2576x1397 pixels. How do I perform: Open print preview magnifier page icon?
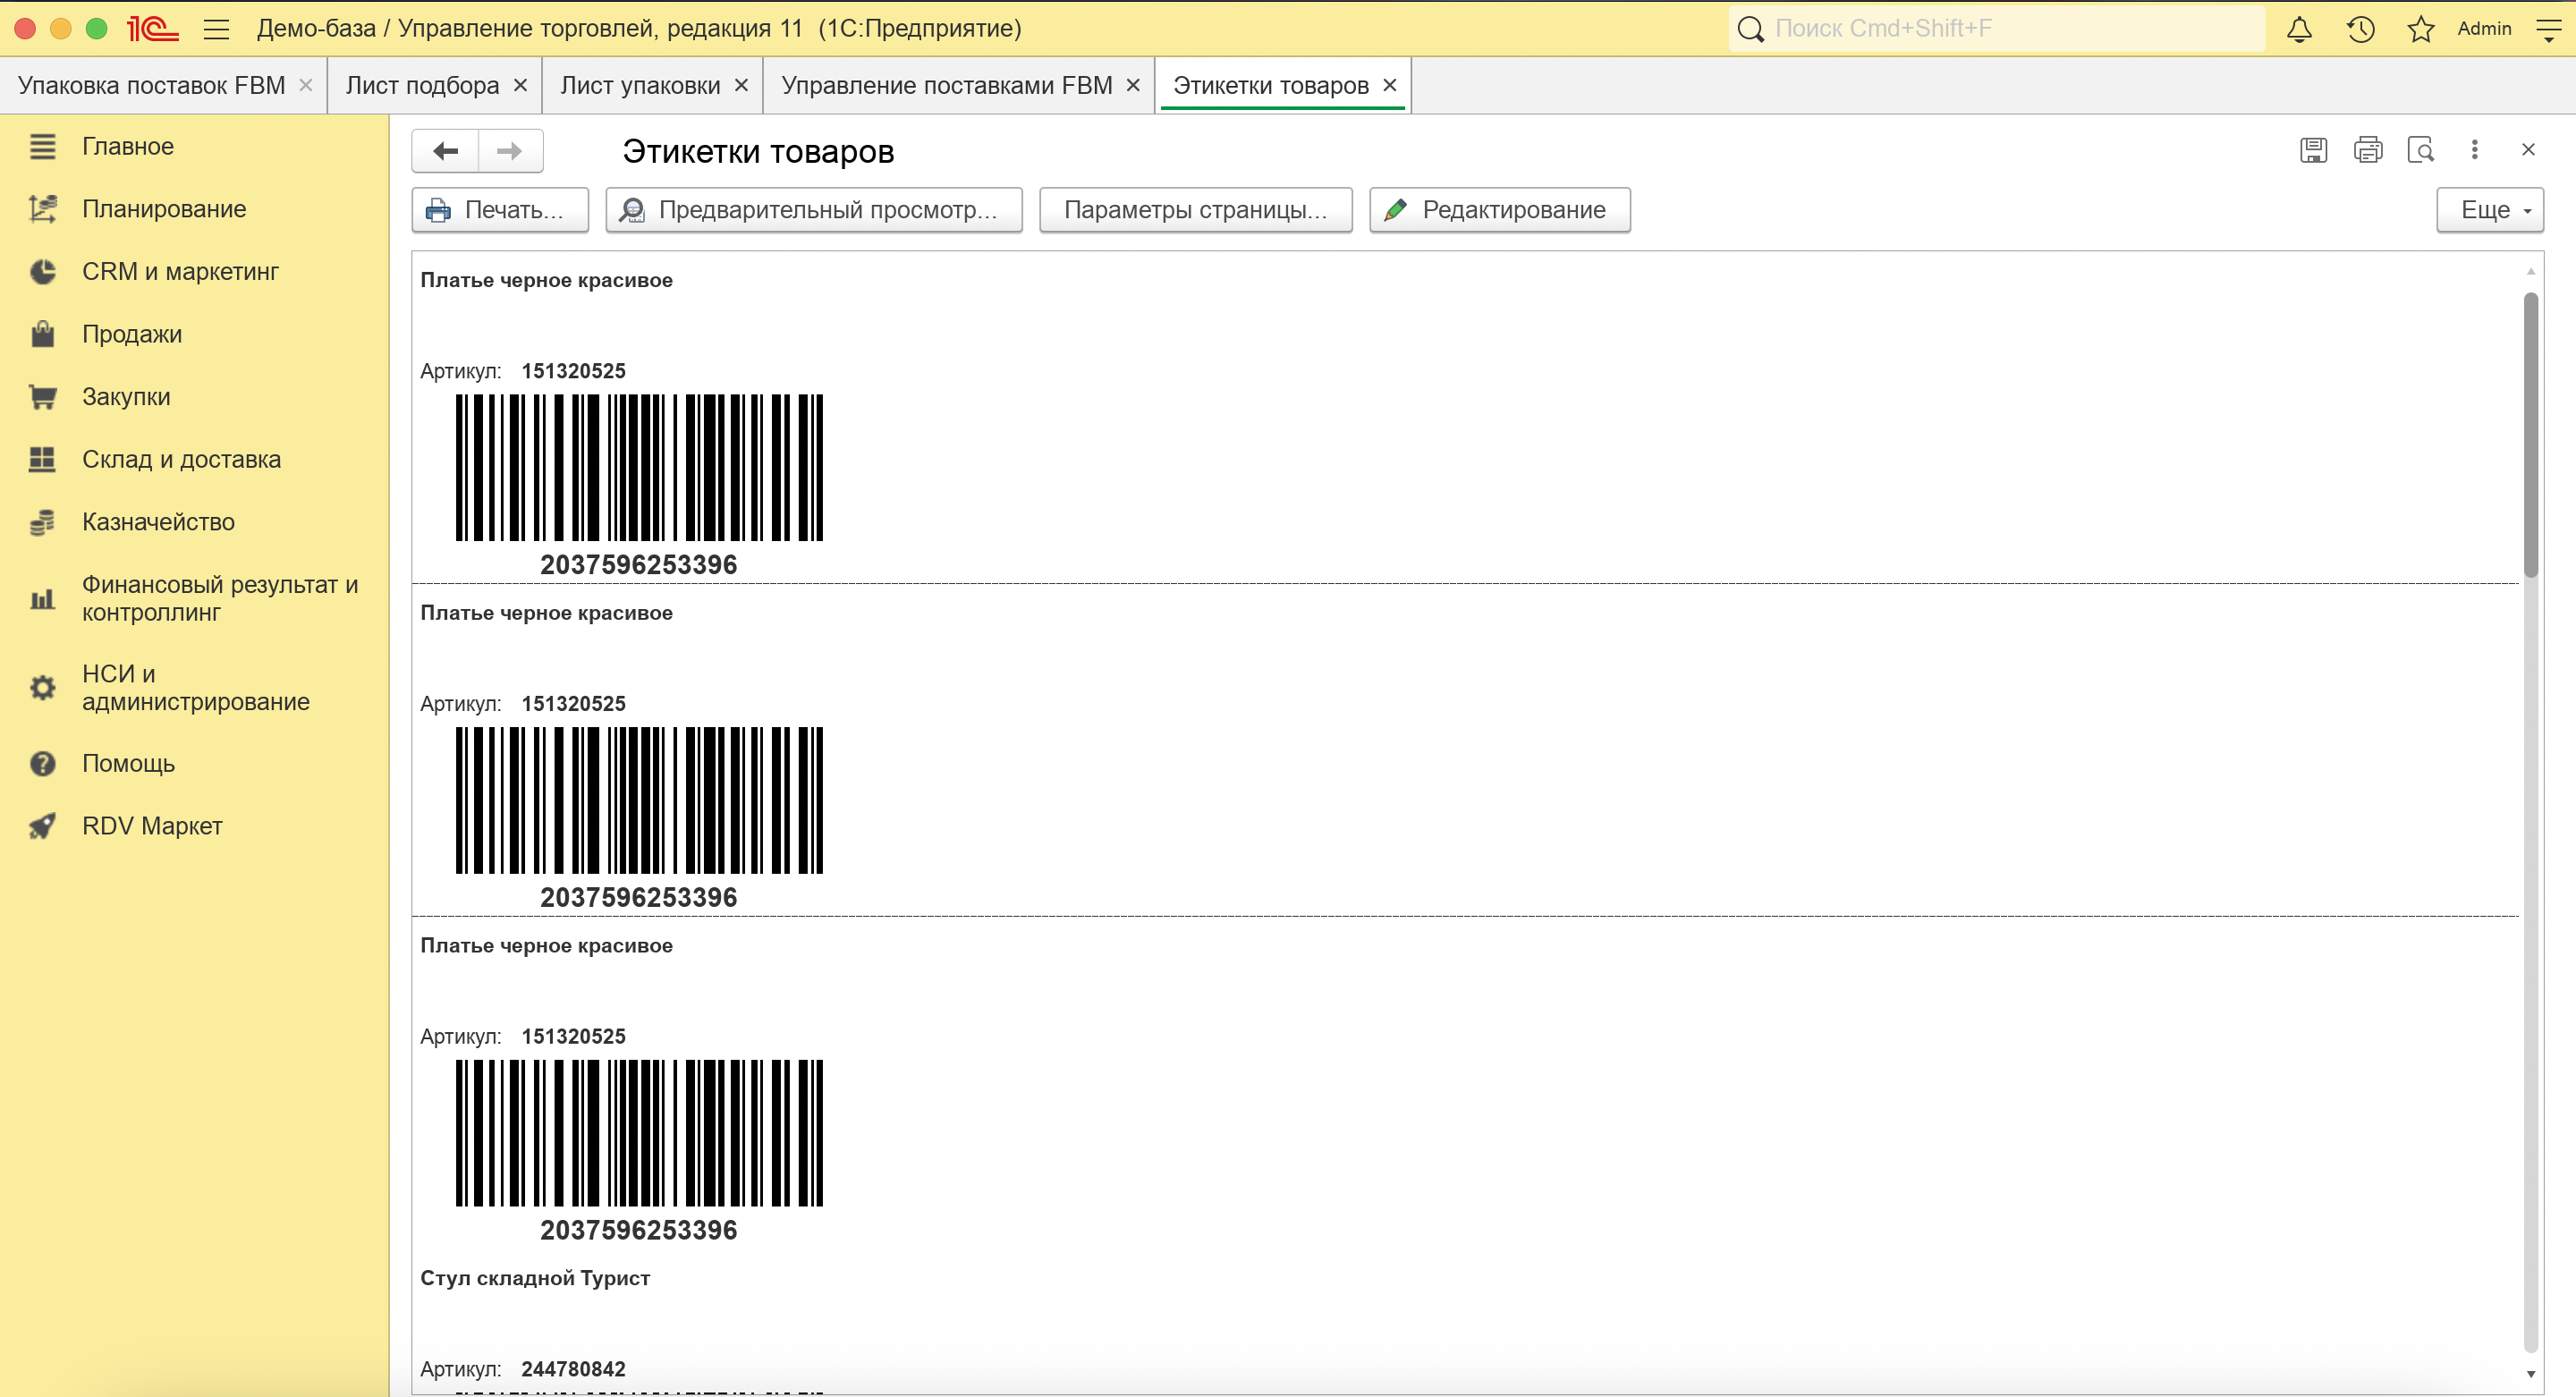(x=2421, y=150)
